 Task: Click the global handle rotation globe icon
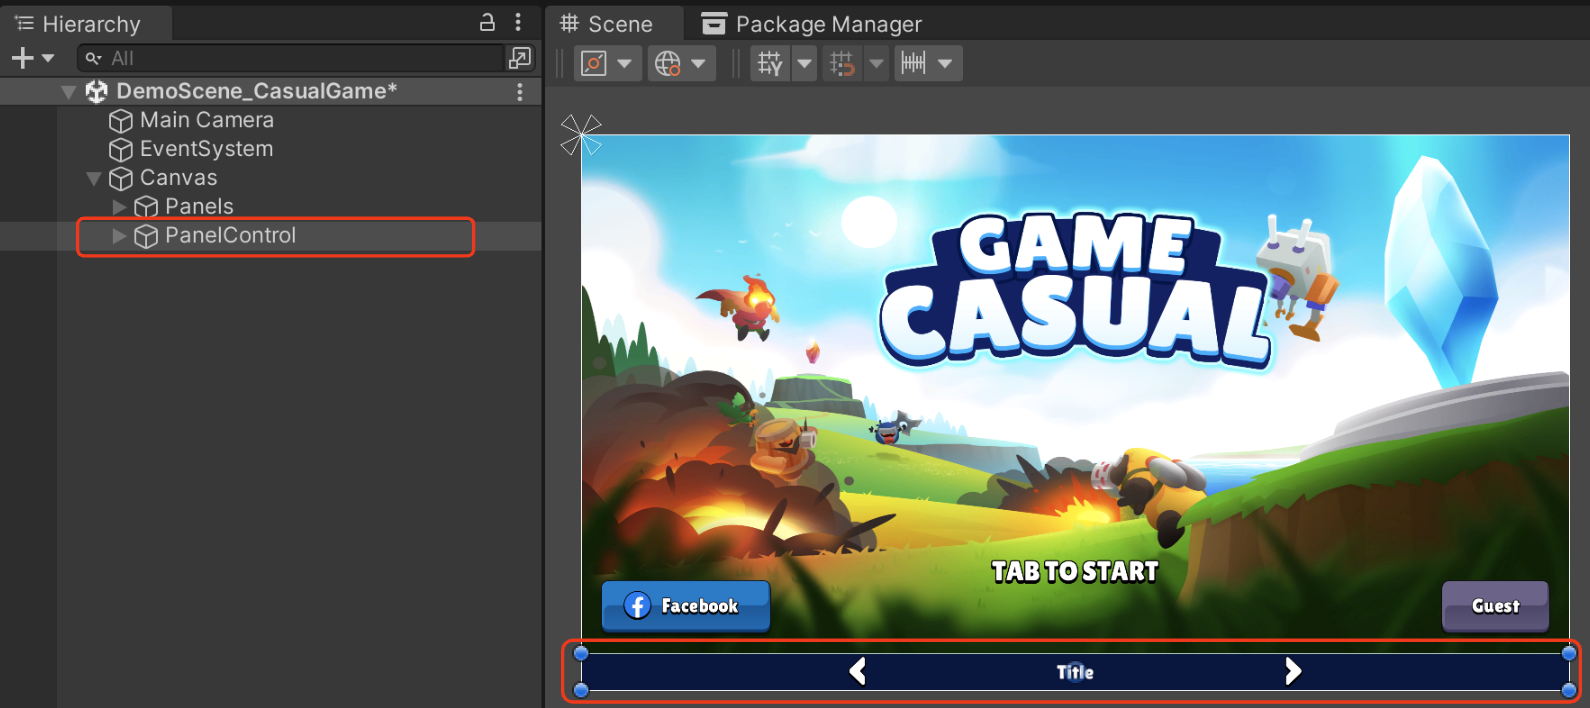(x=667, y=64)
